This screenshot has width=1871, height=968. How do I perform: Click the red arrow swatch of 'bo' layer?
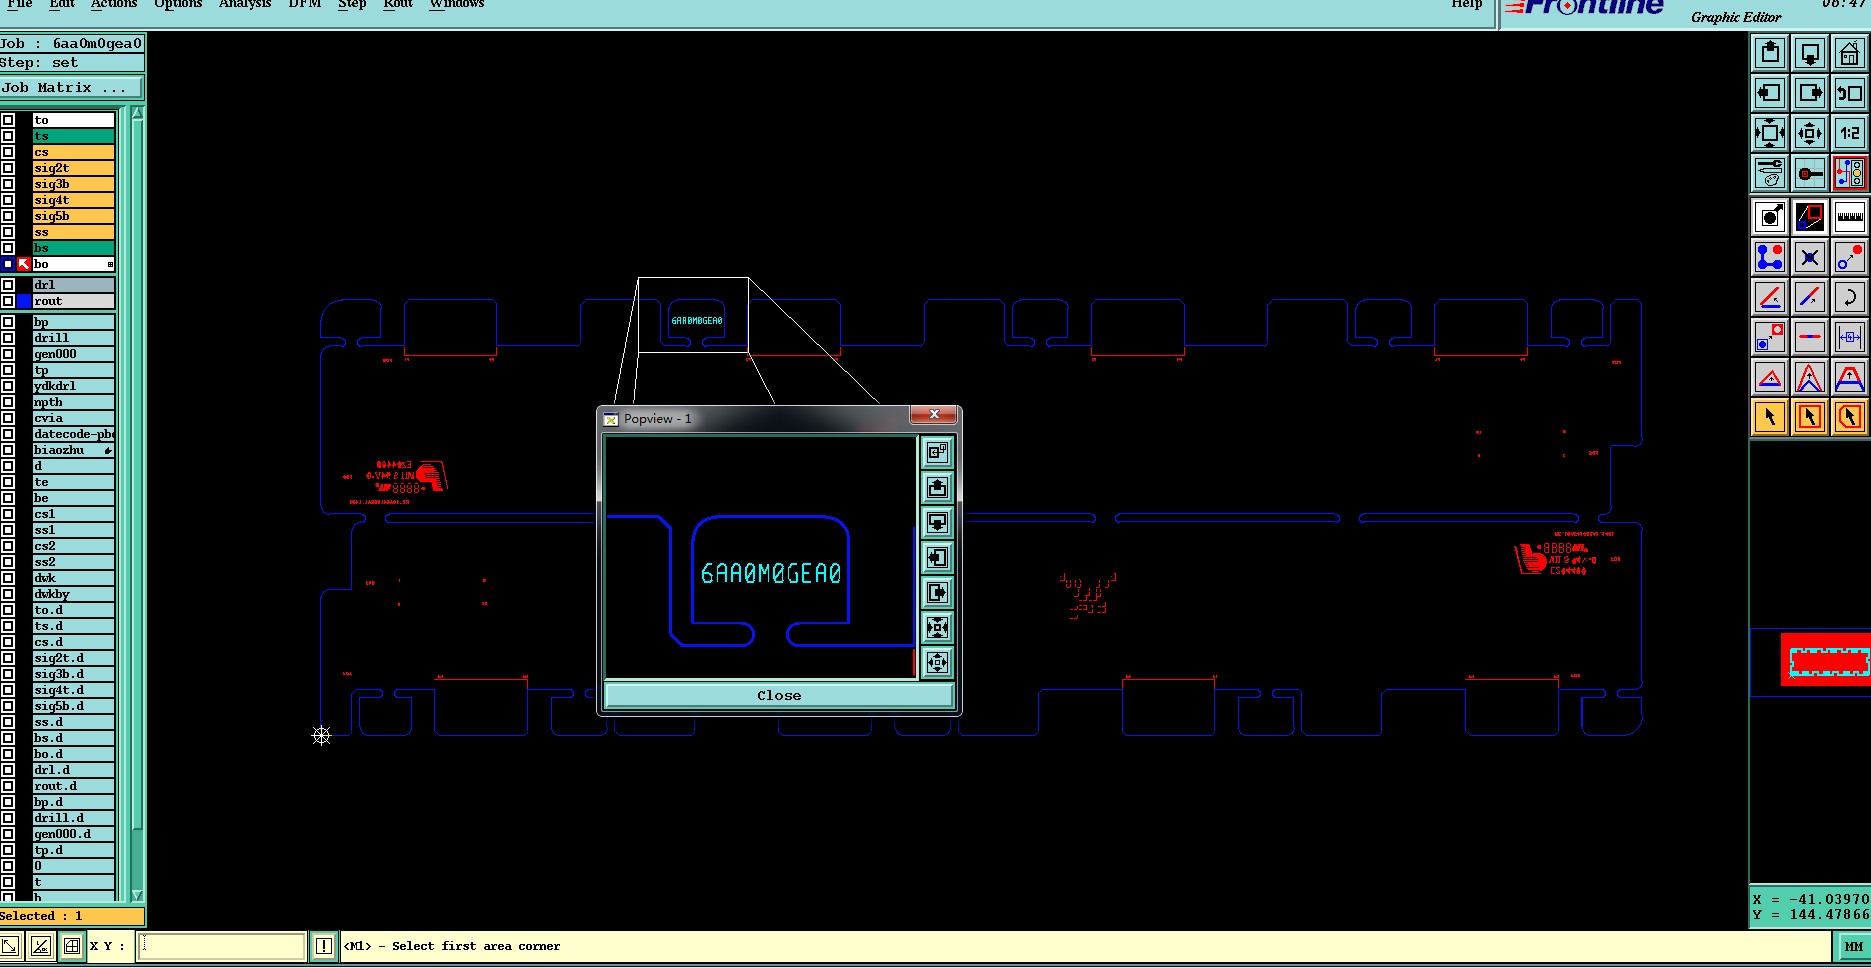pos(24,264)
